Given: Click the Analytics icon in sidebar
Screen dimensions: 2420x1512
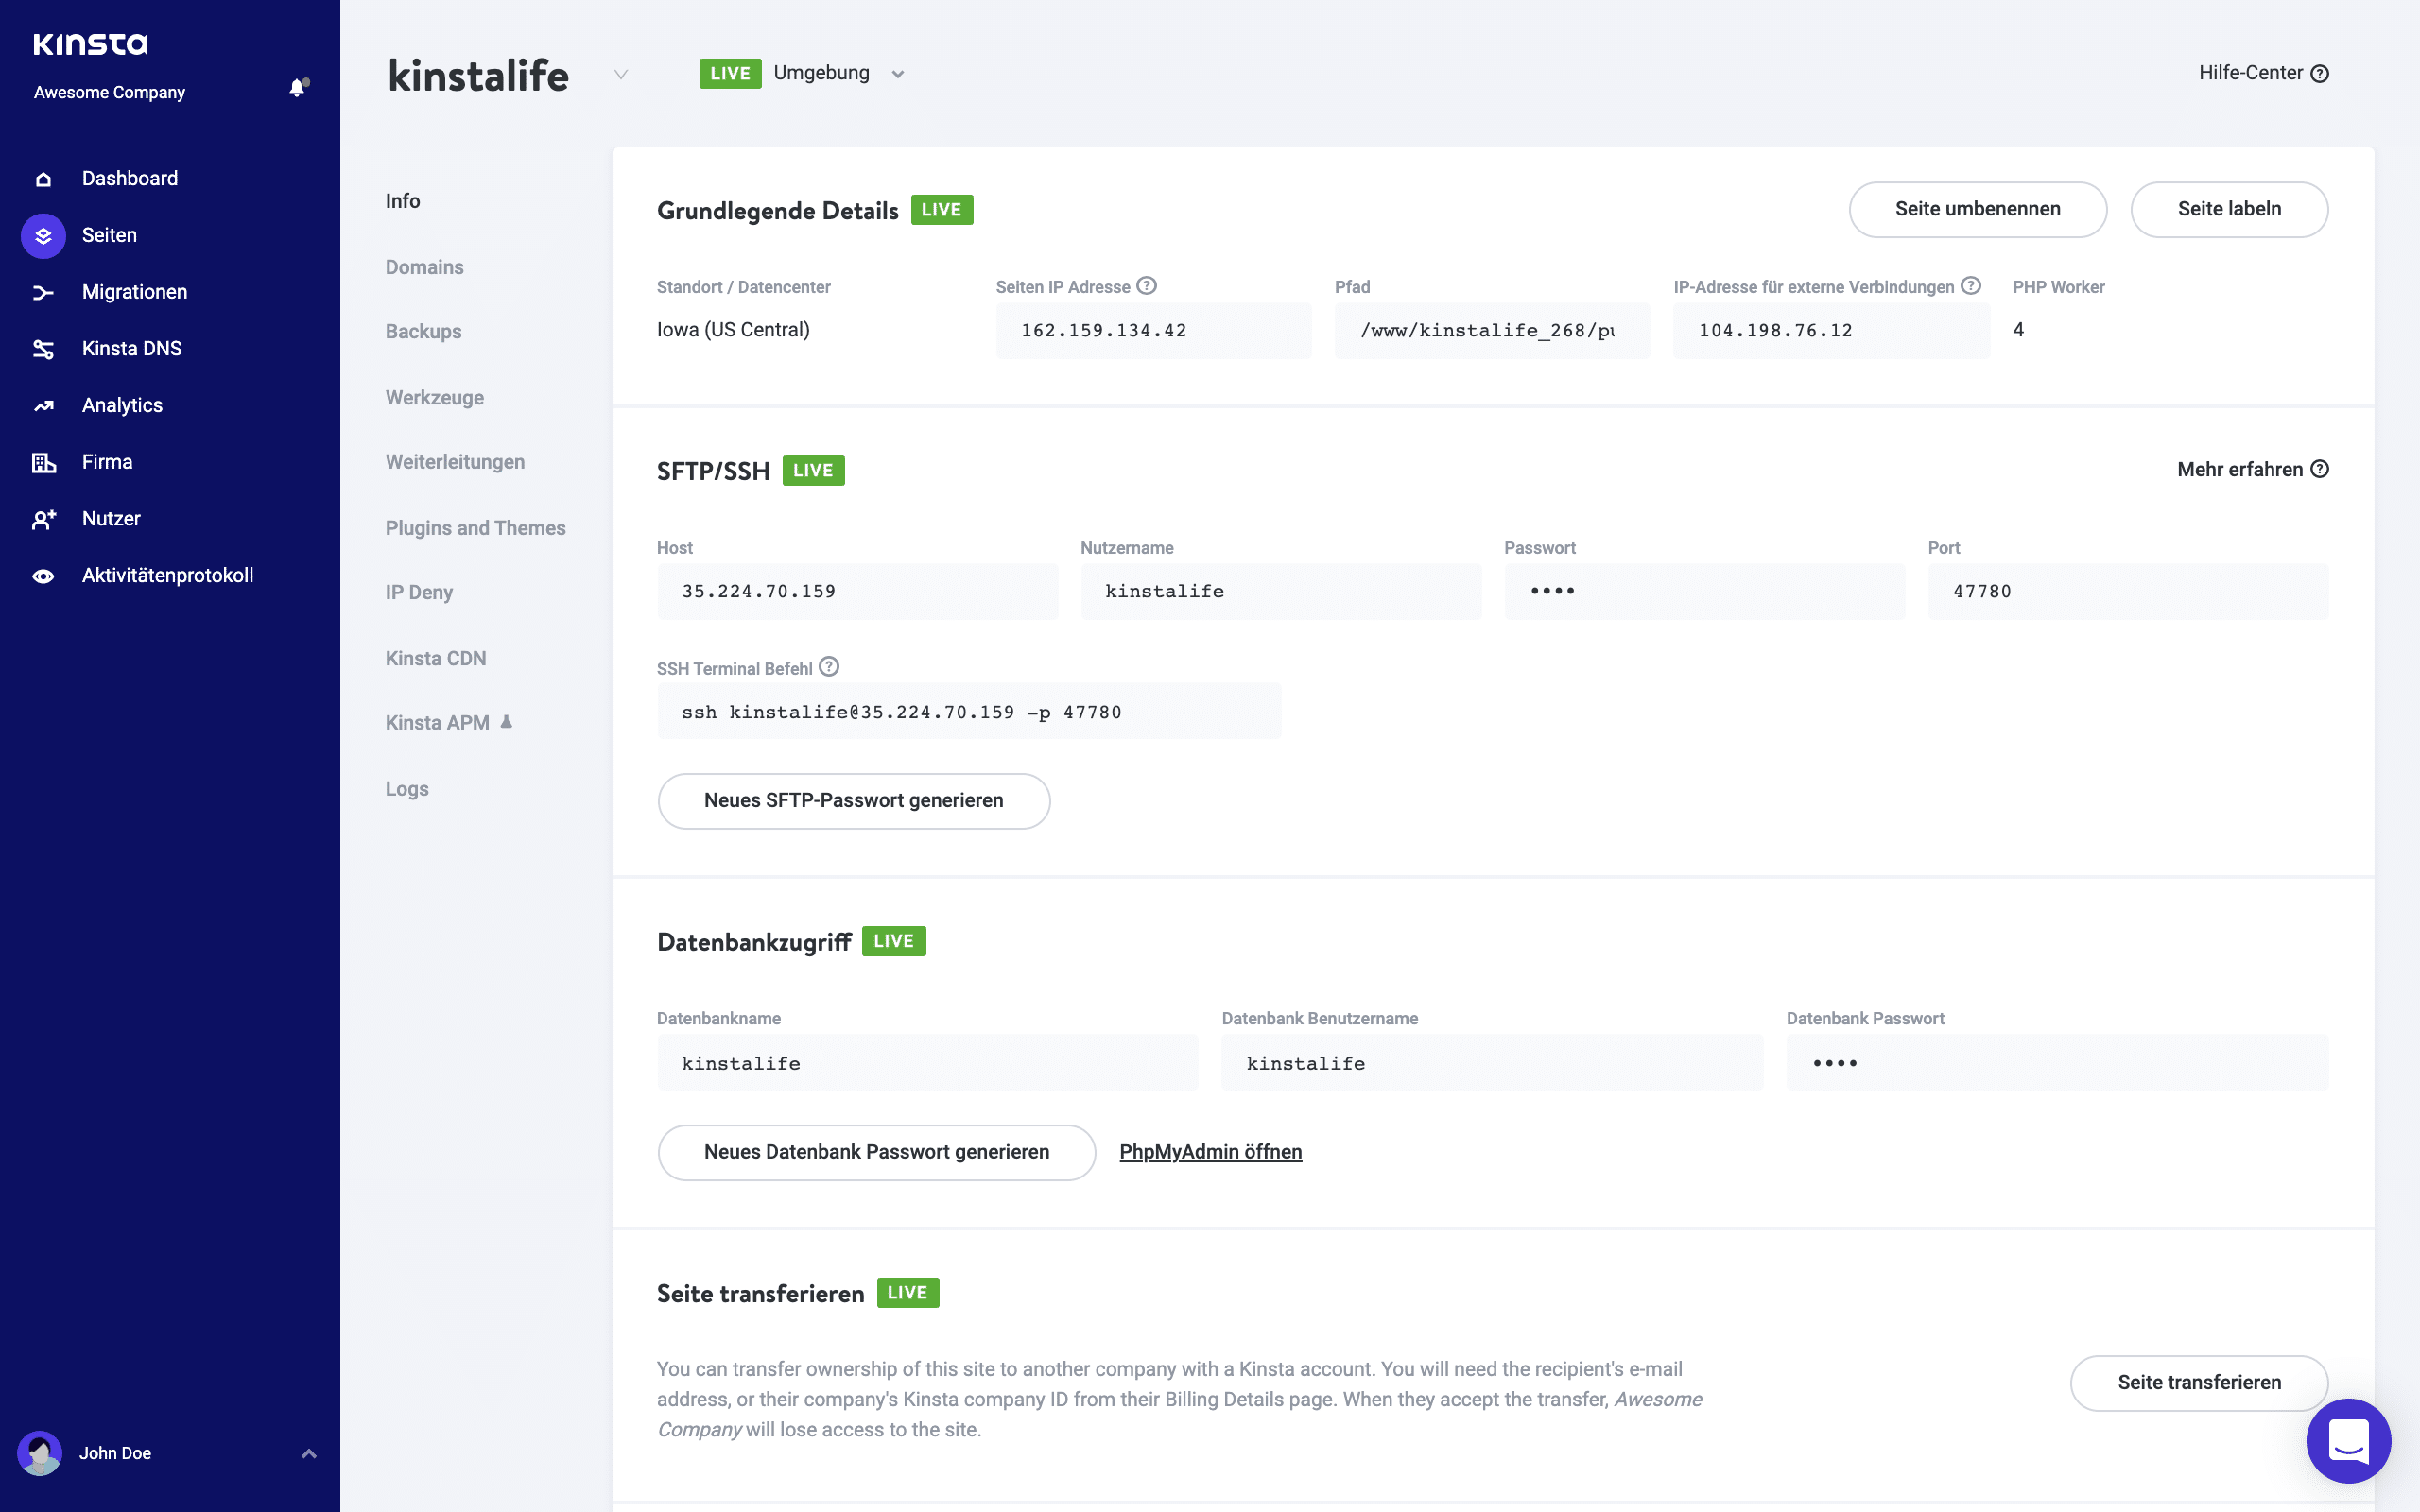Looking at the screenshot, I should [43, 404].
